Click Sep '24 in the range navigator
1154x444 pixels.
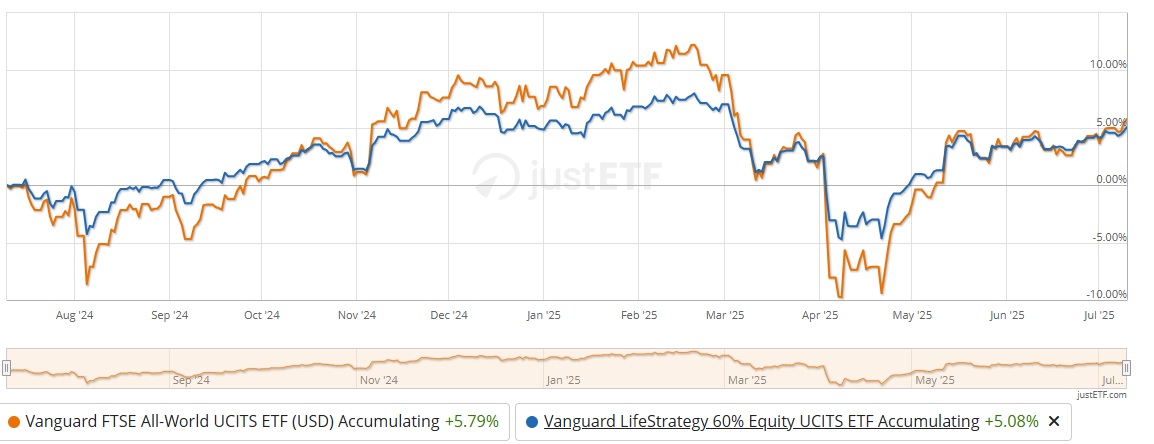click(x=191, y=380)
